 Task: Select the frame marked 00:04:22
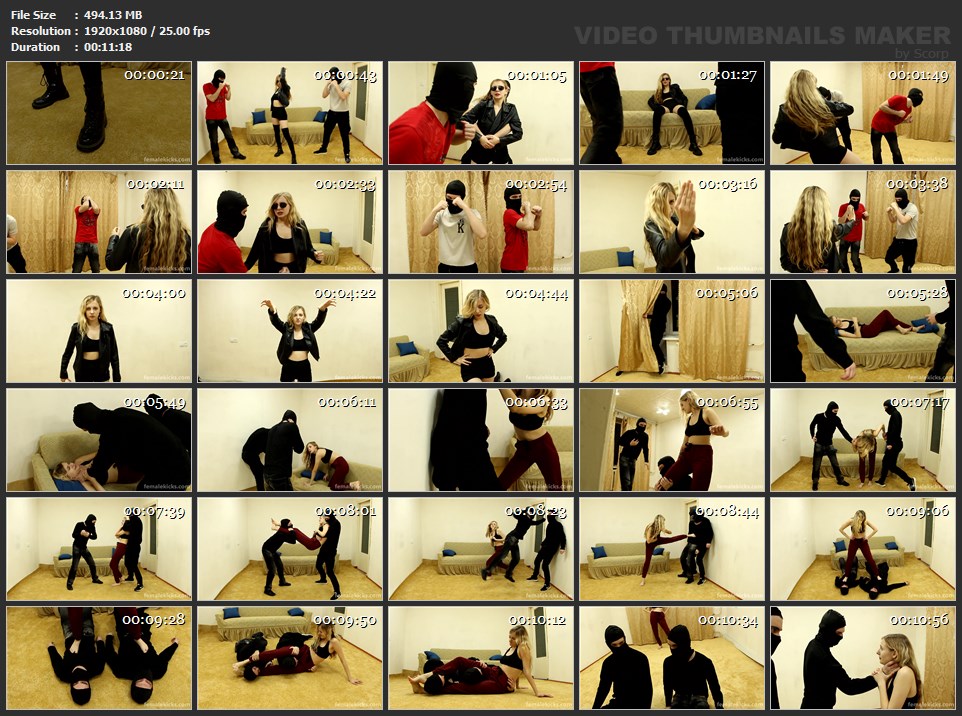click(290, 331)
